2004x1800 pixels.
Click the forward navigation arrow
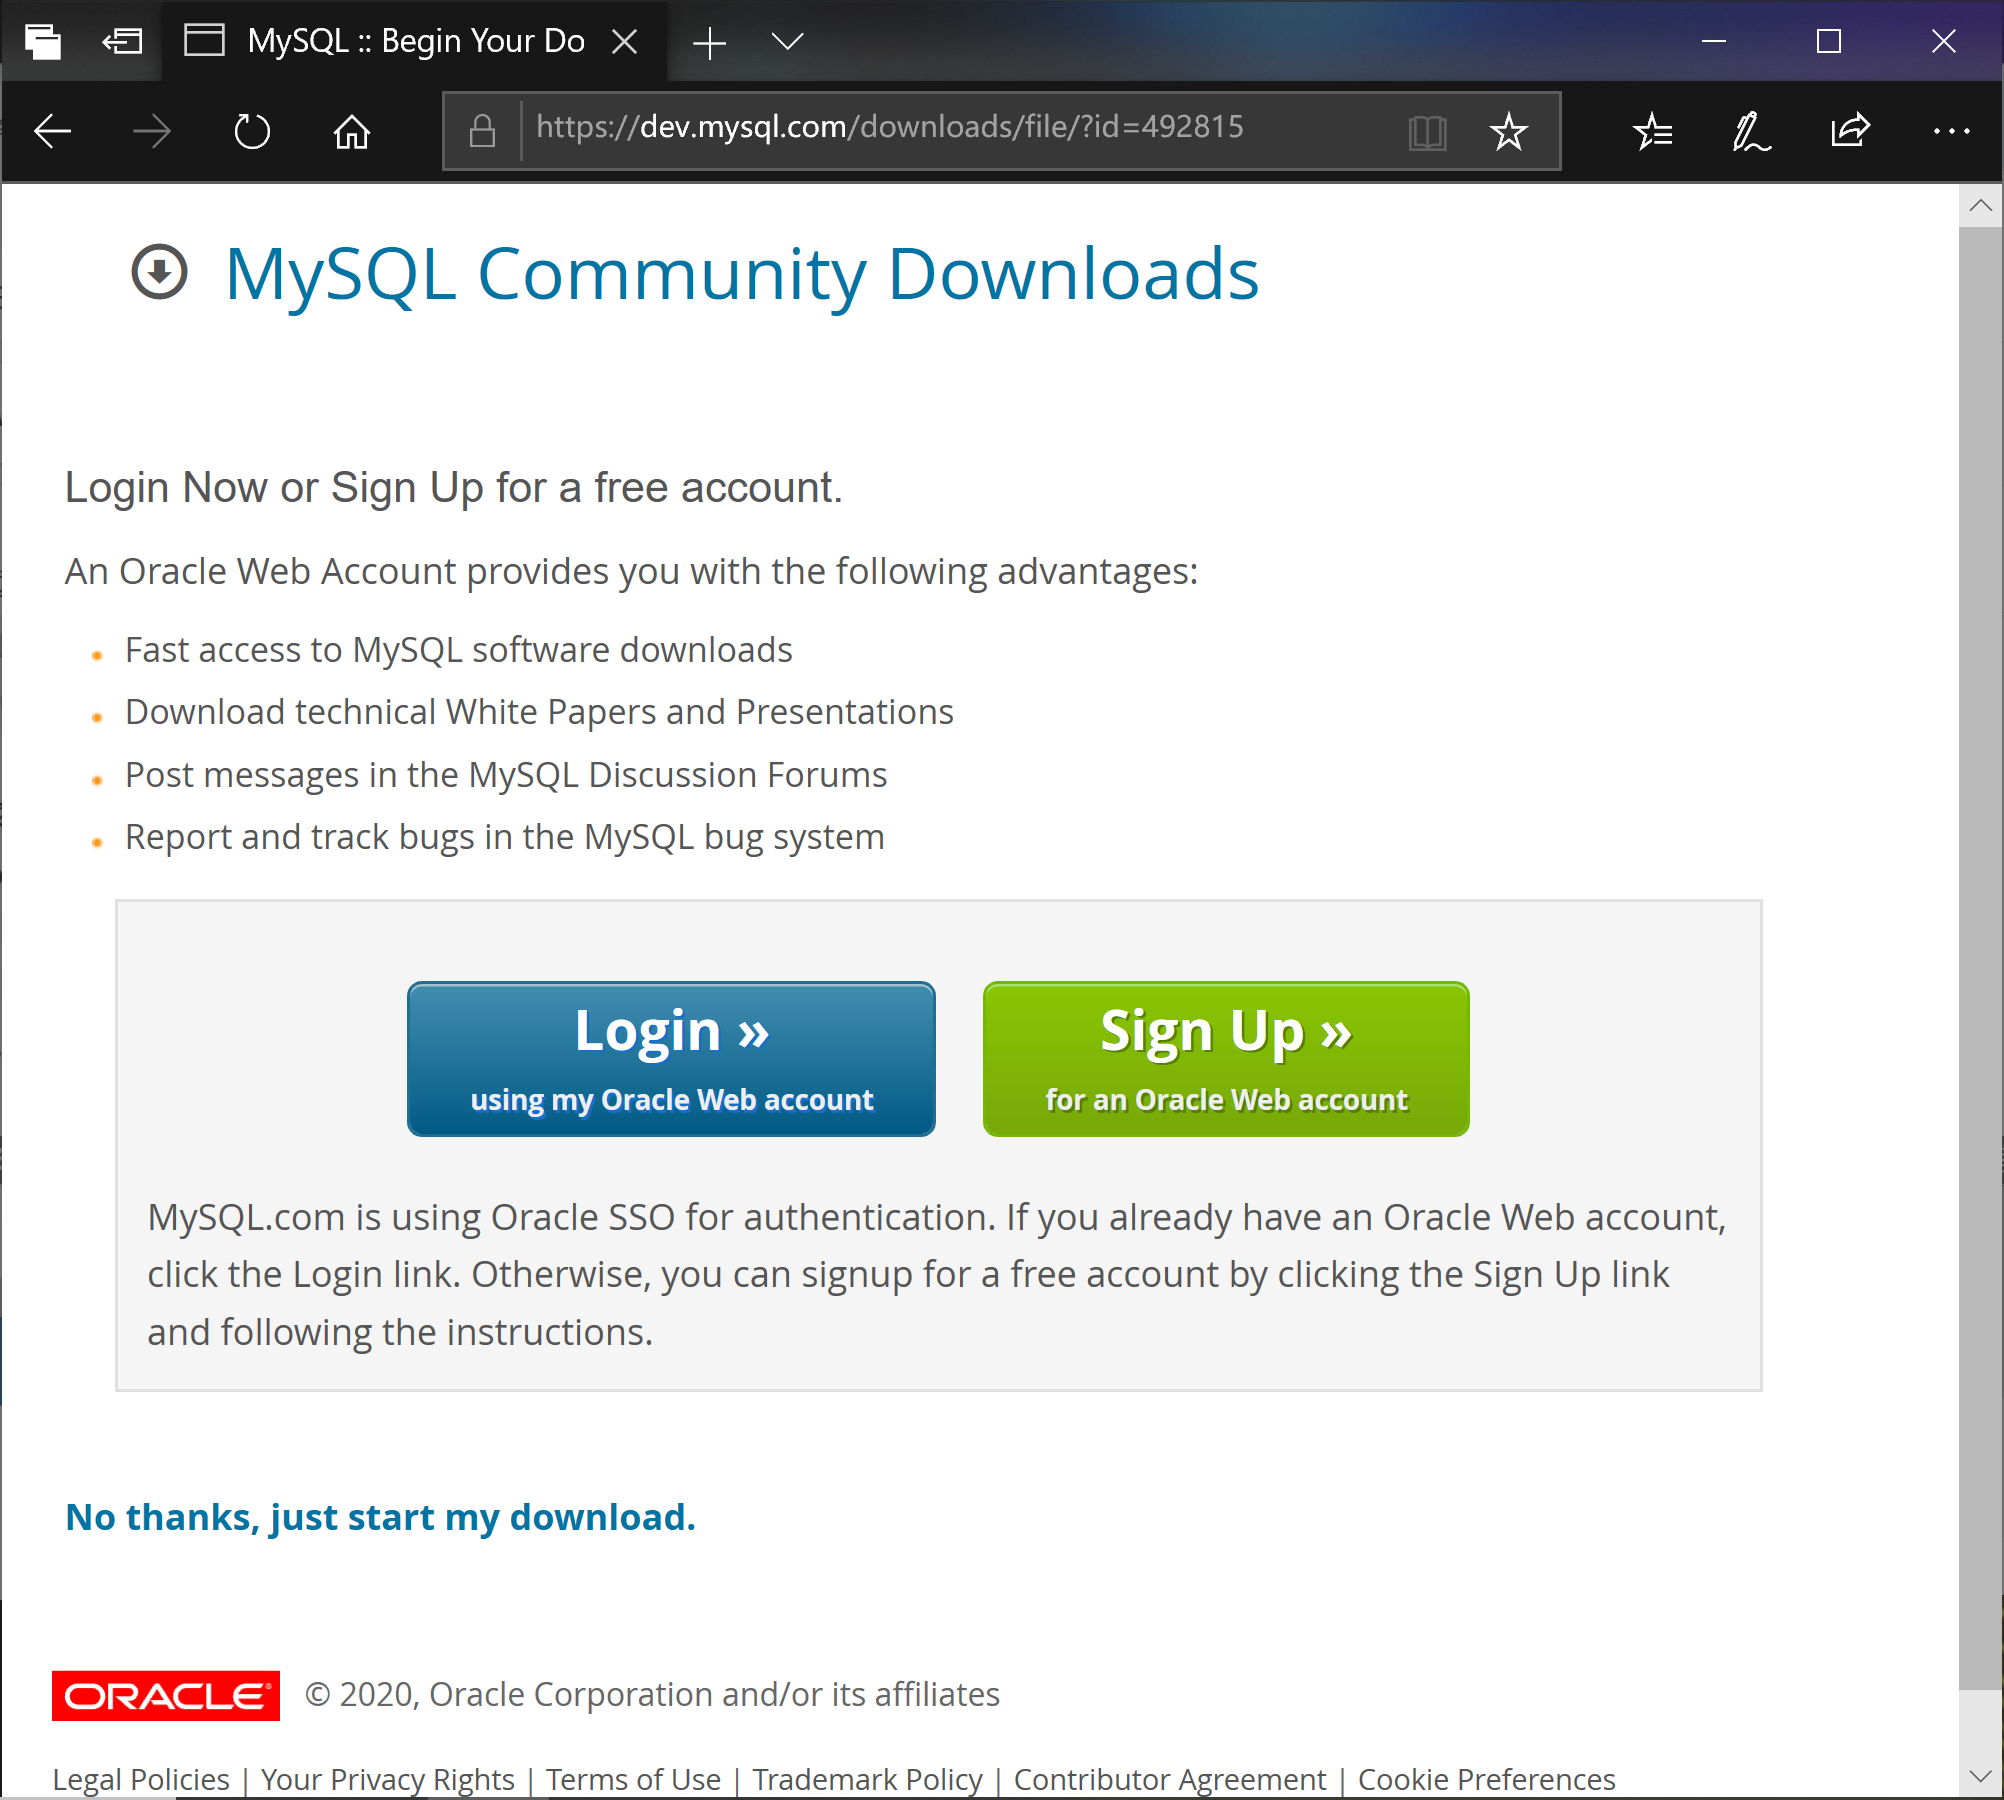tap(151, 131)
